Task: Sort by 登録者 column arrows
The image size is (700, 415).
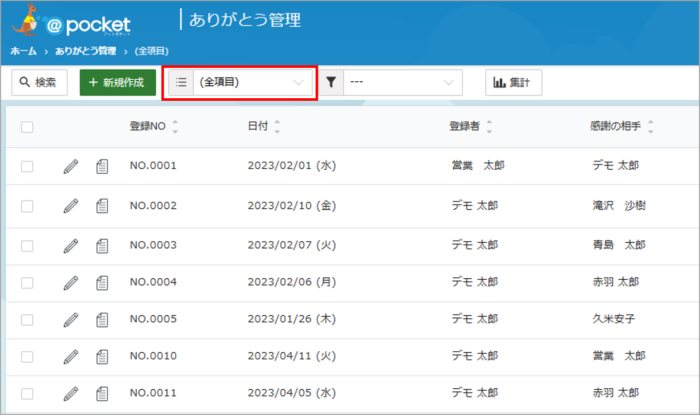Action: pos(489,127)
